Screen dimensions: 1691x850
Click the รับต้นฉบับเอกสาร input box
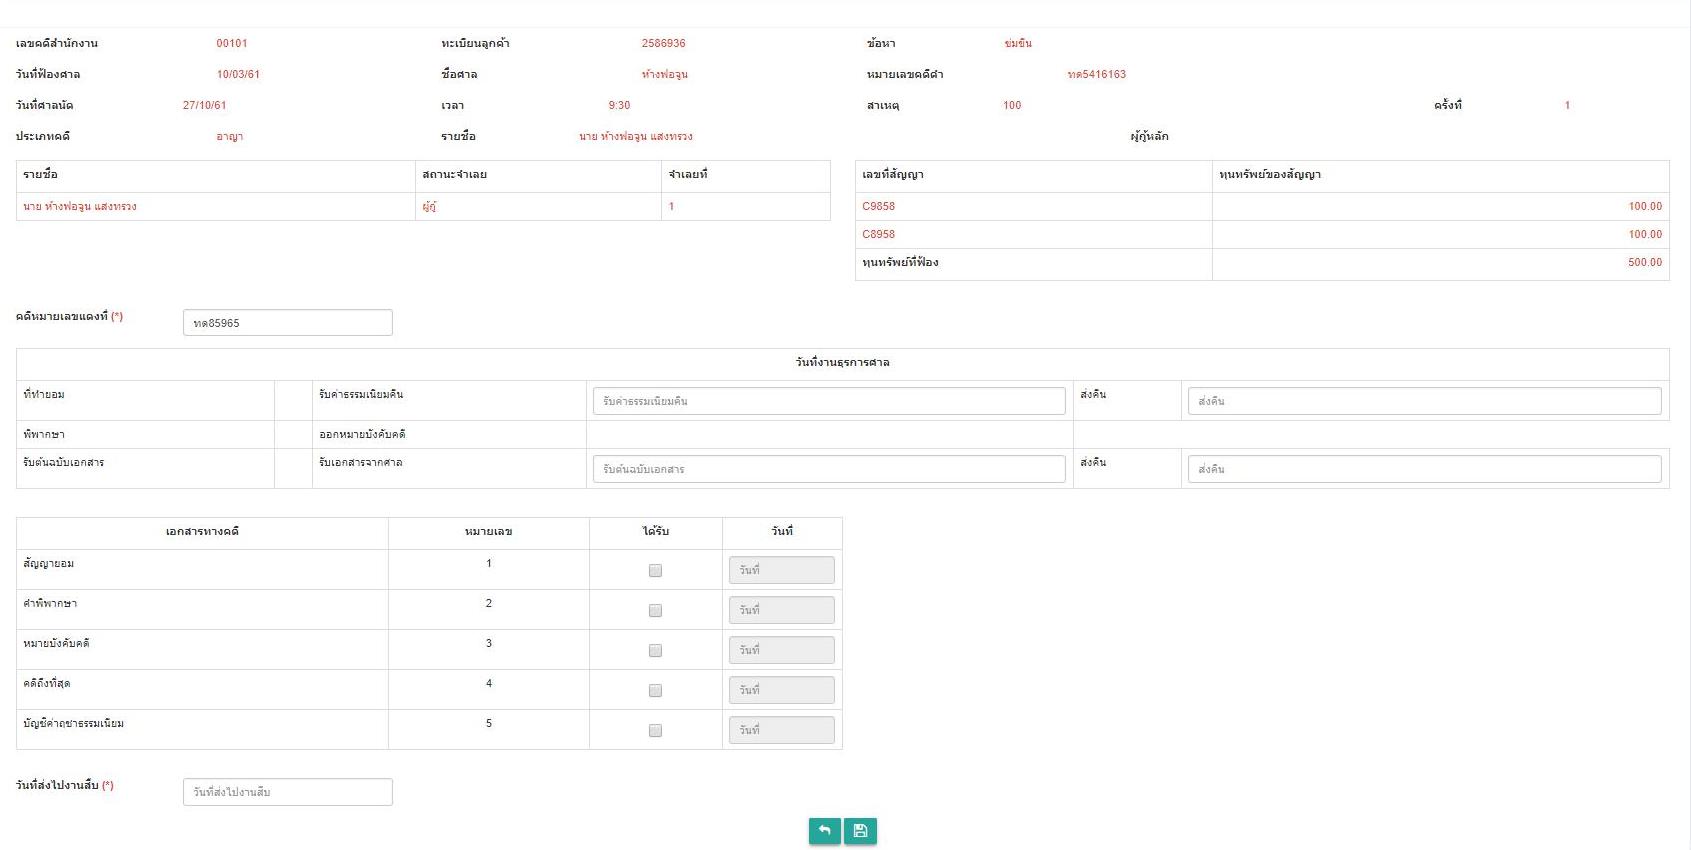click(x=828, y=469)
